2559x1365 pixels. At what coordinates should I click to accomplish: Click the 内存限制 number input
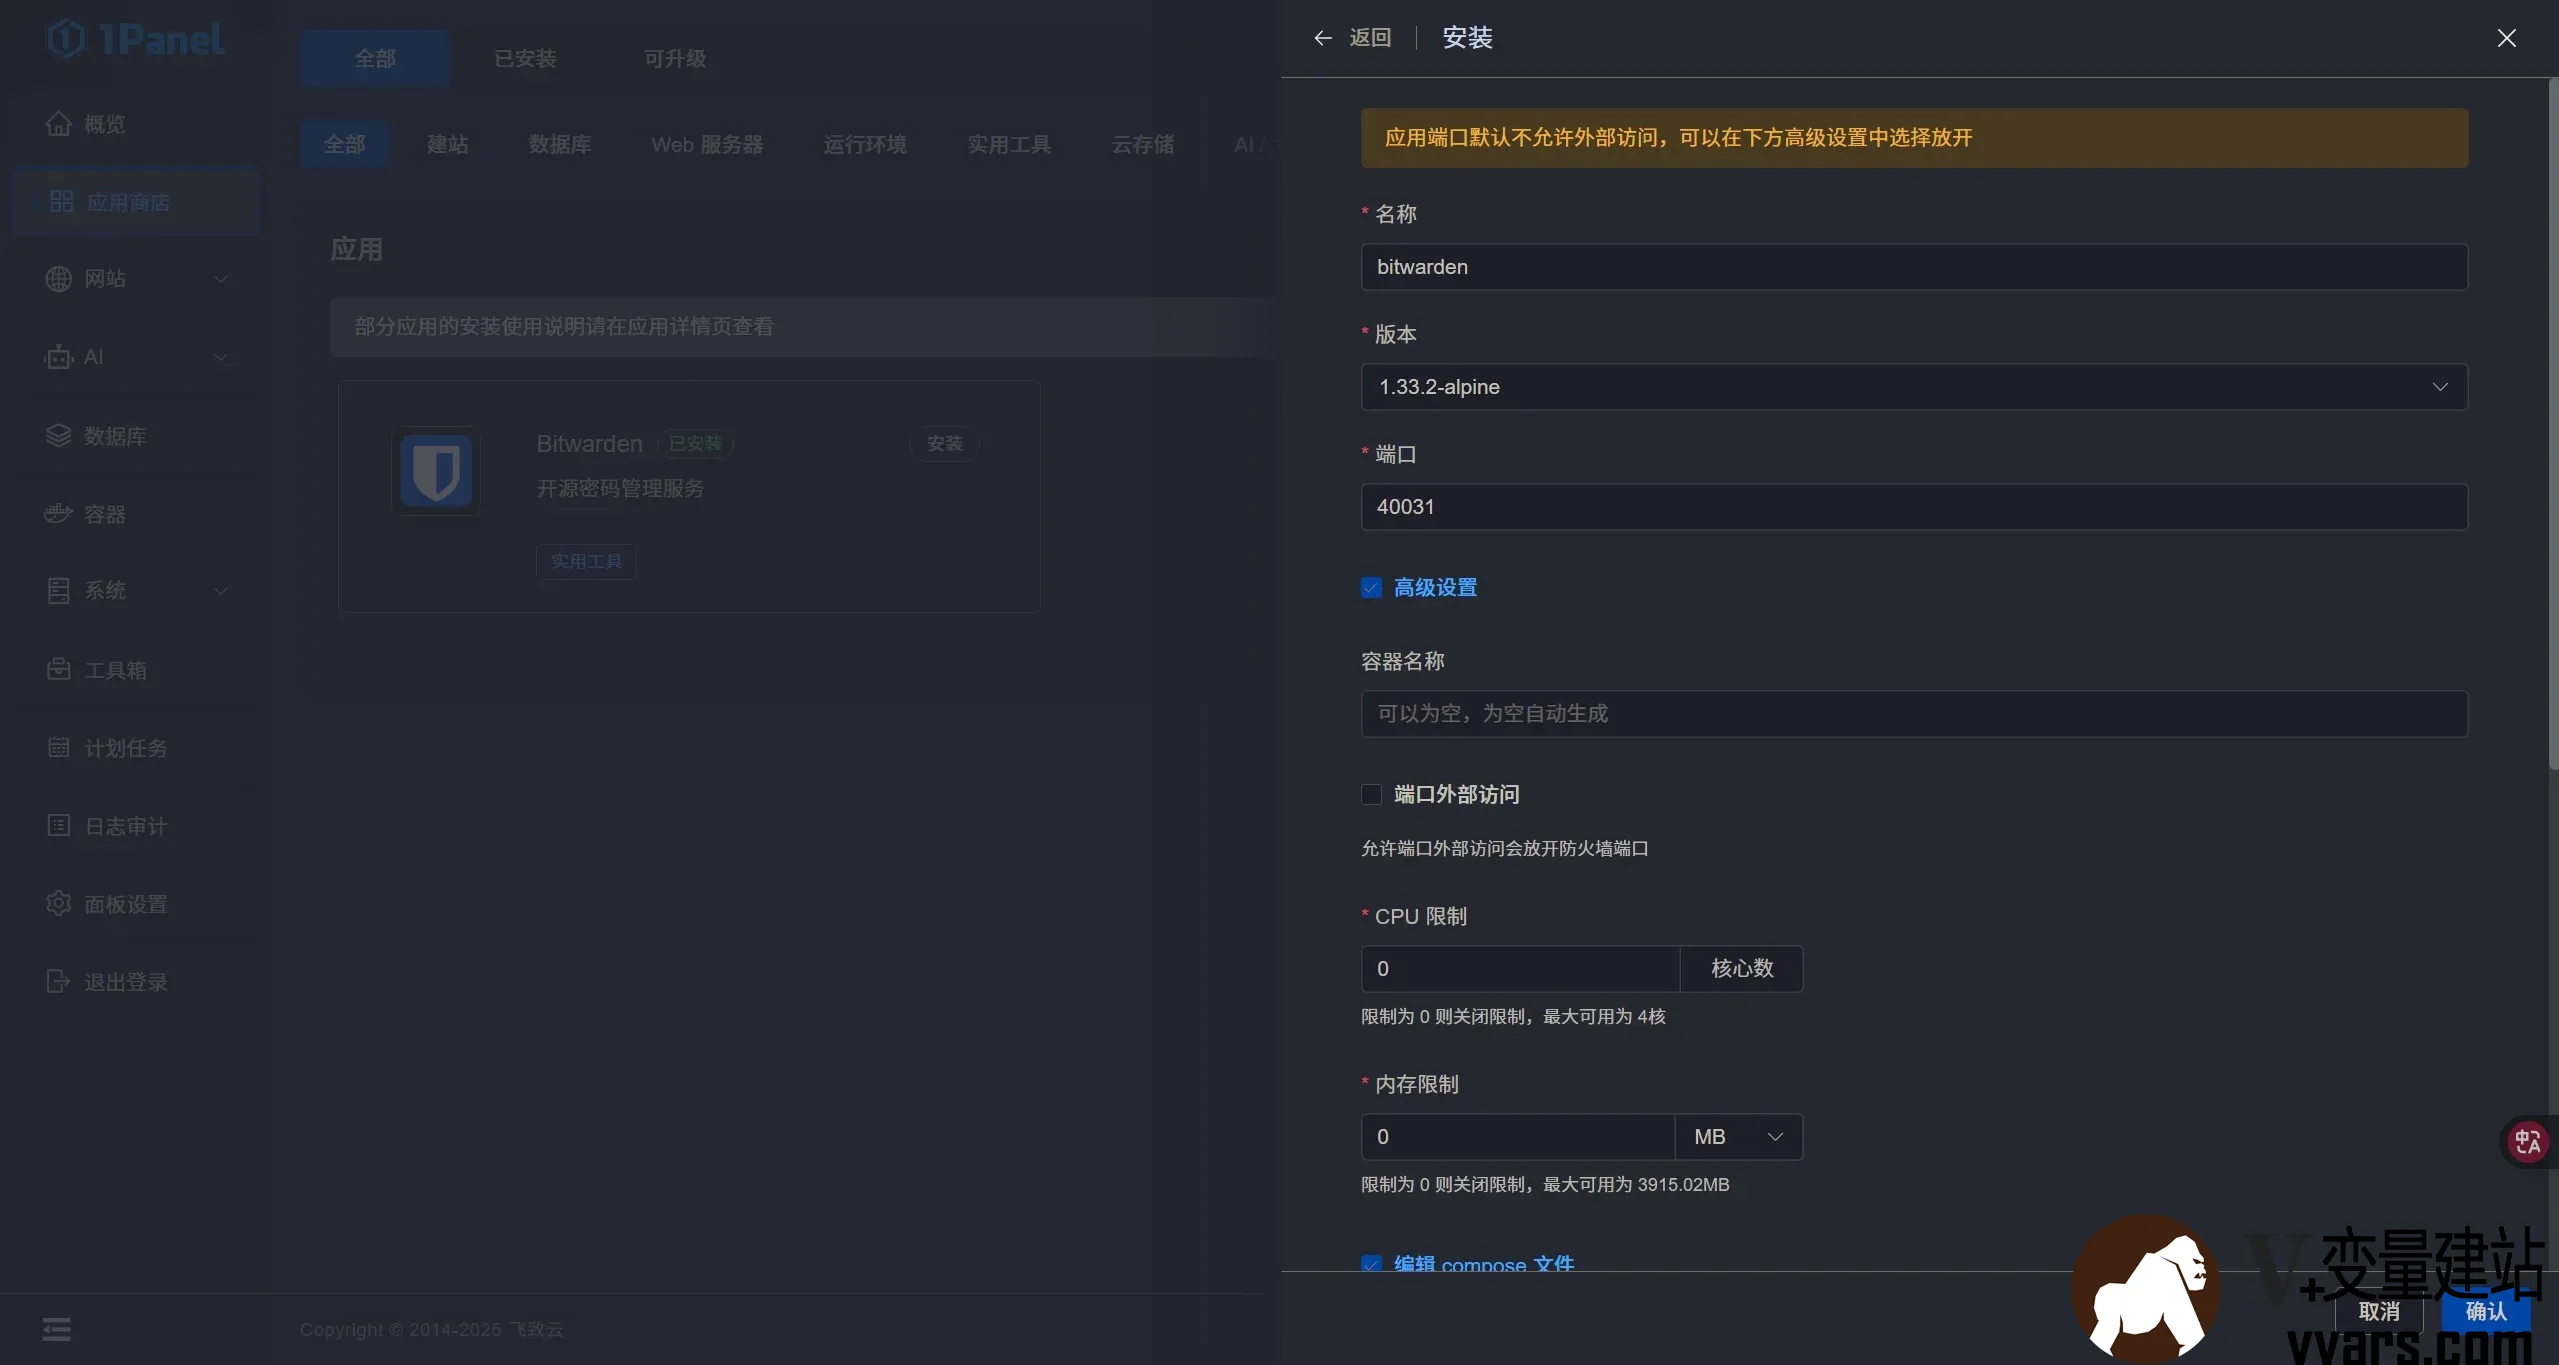click(x=1518, y=1137)
